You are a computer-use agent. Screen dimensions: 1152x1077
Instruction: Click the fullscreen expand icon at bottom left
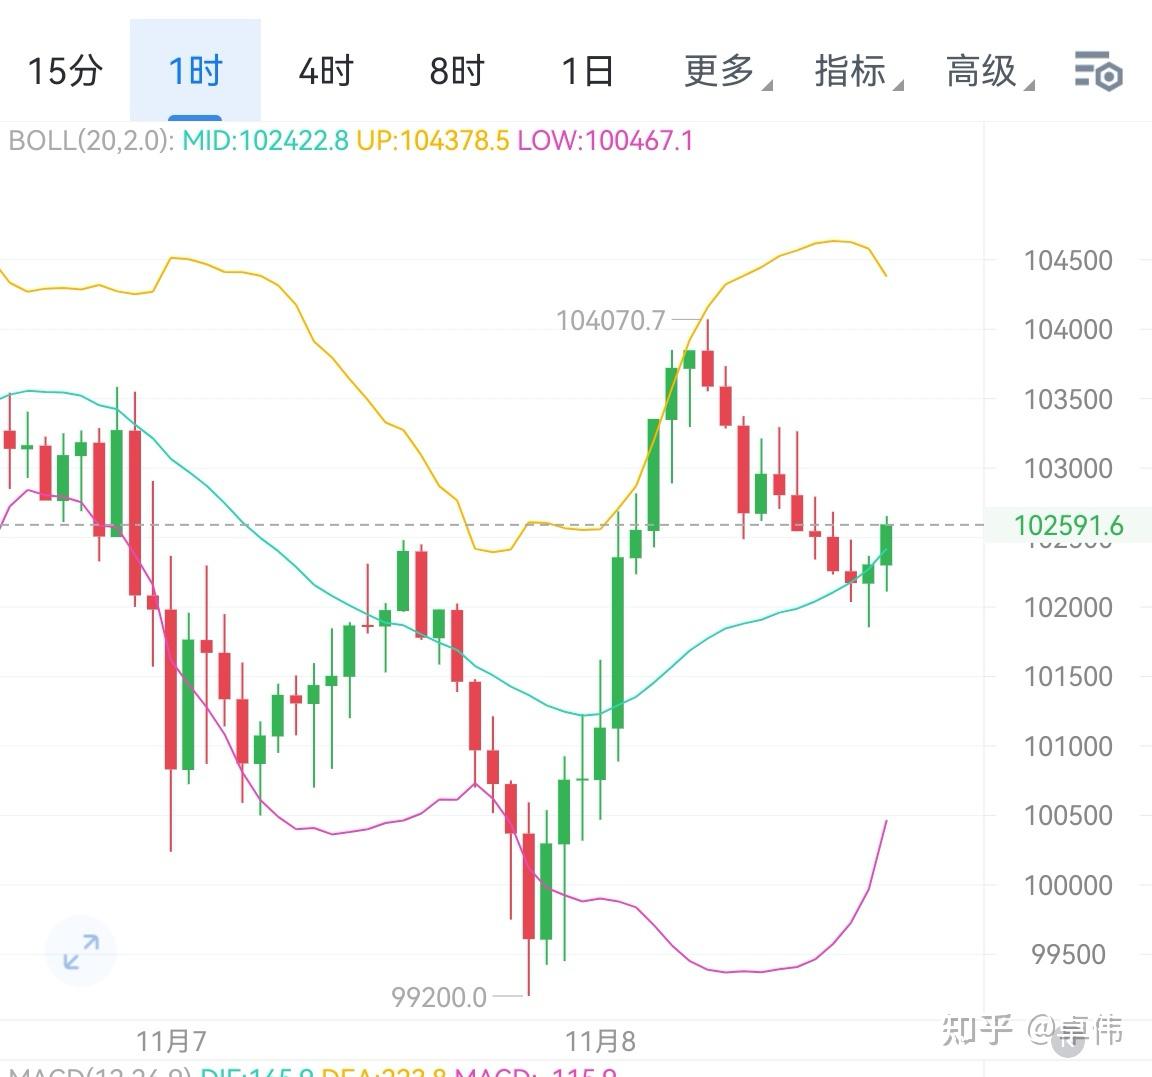[80, 951]
